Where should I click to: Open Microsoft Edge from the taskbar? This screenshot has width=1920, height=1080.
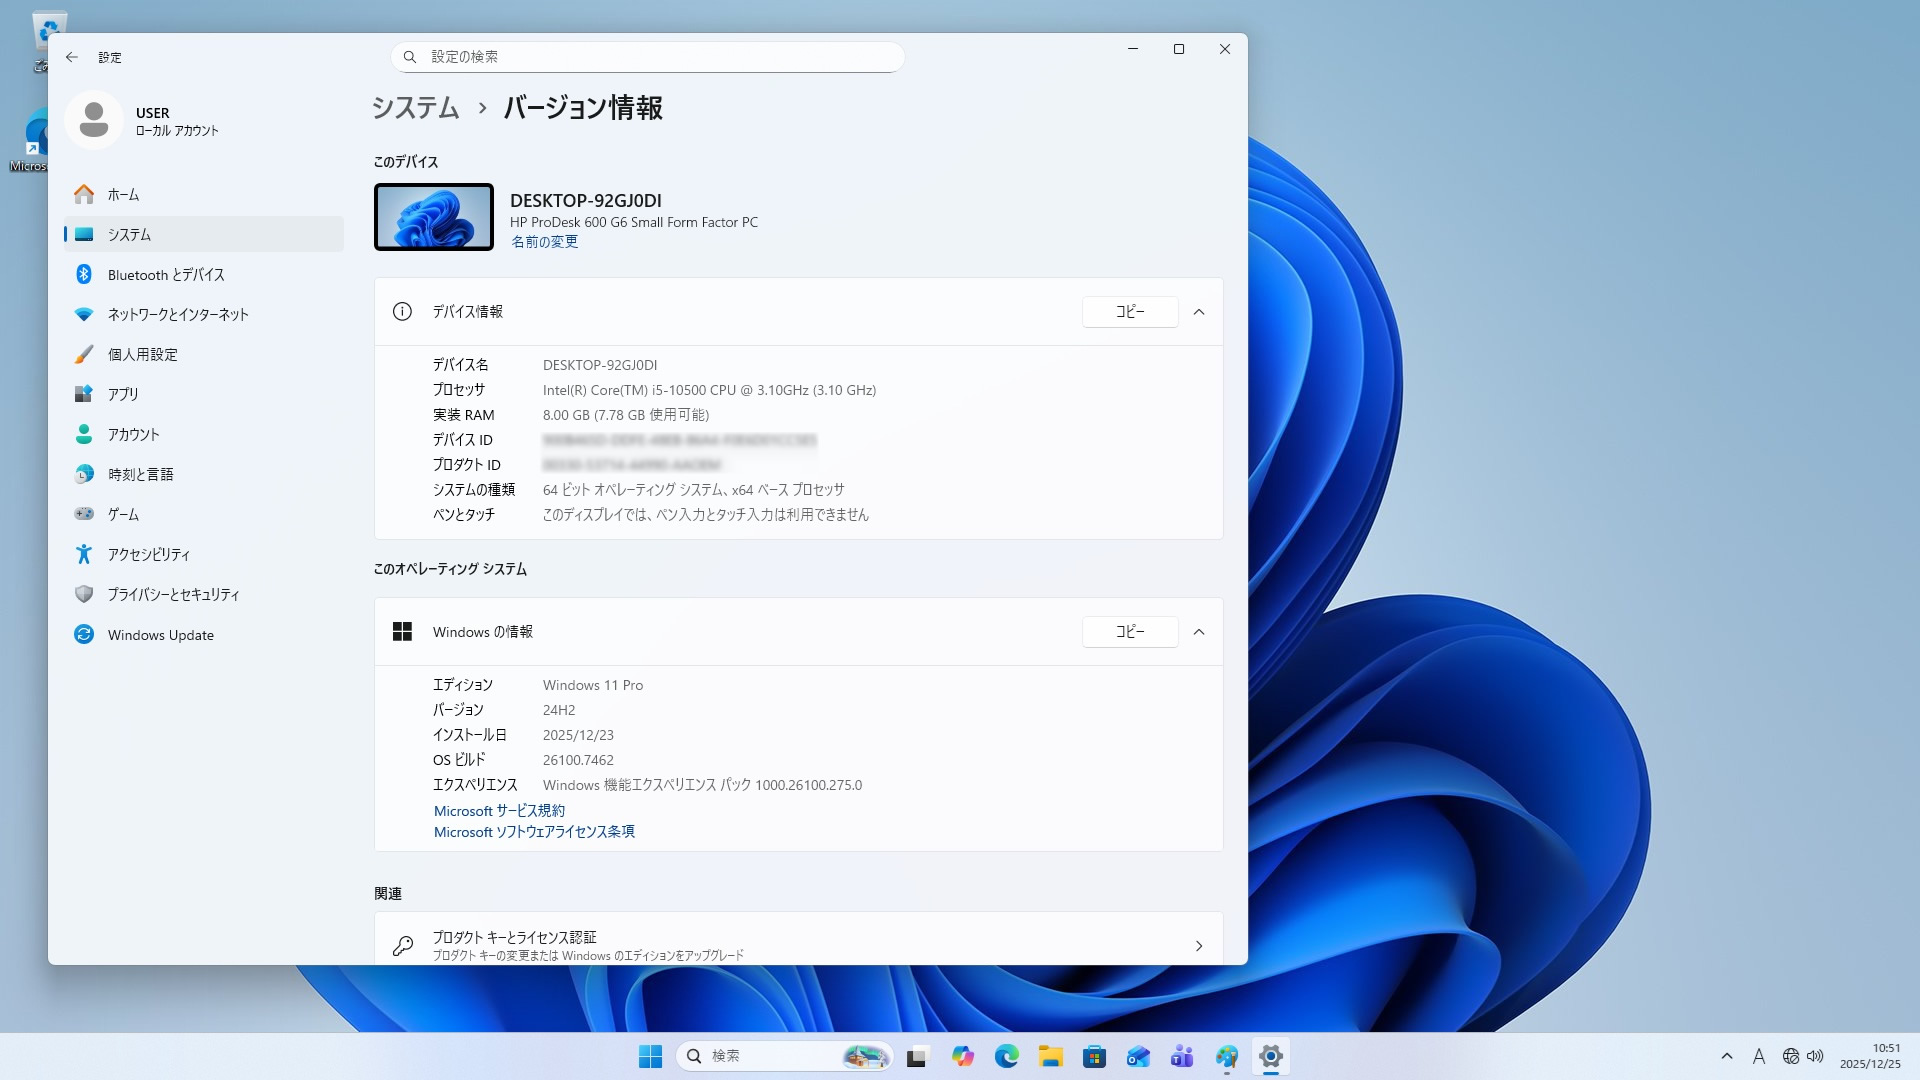tap(1006, 1056)
